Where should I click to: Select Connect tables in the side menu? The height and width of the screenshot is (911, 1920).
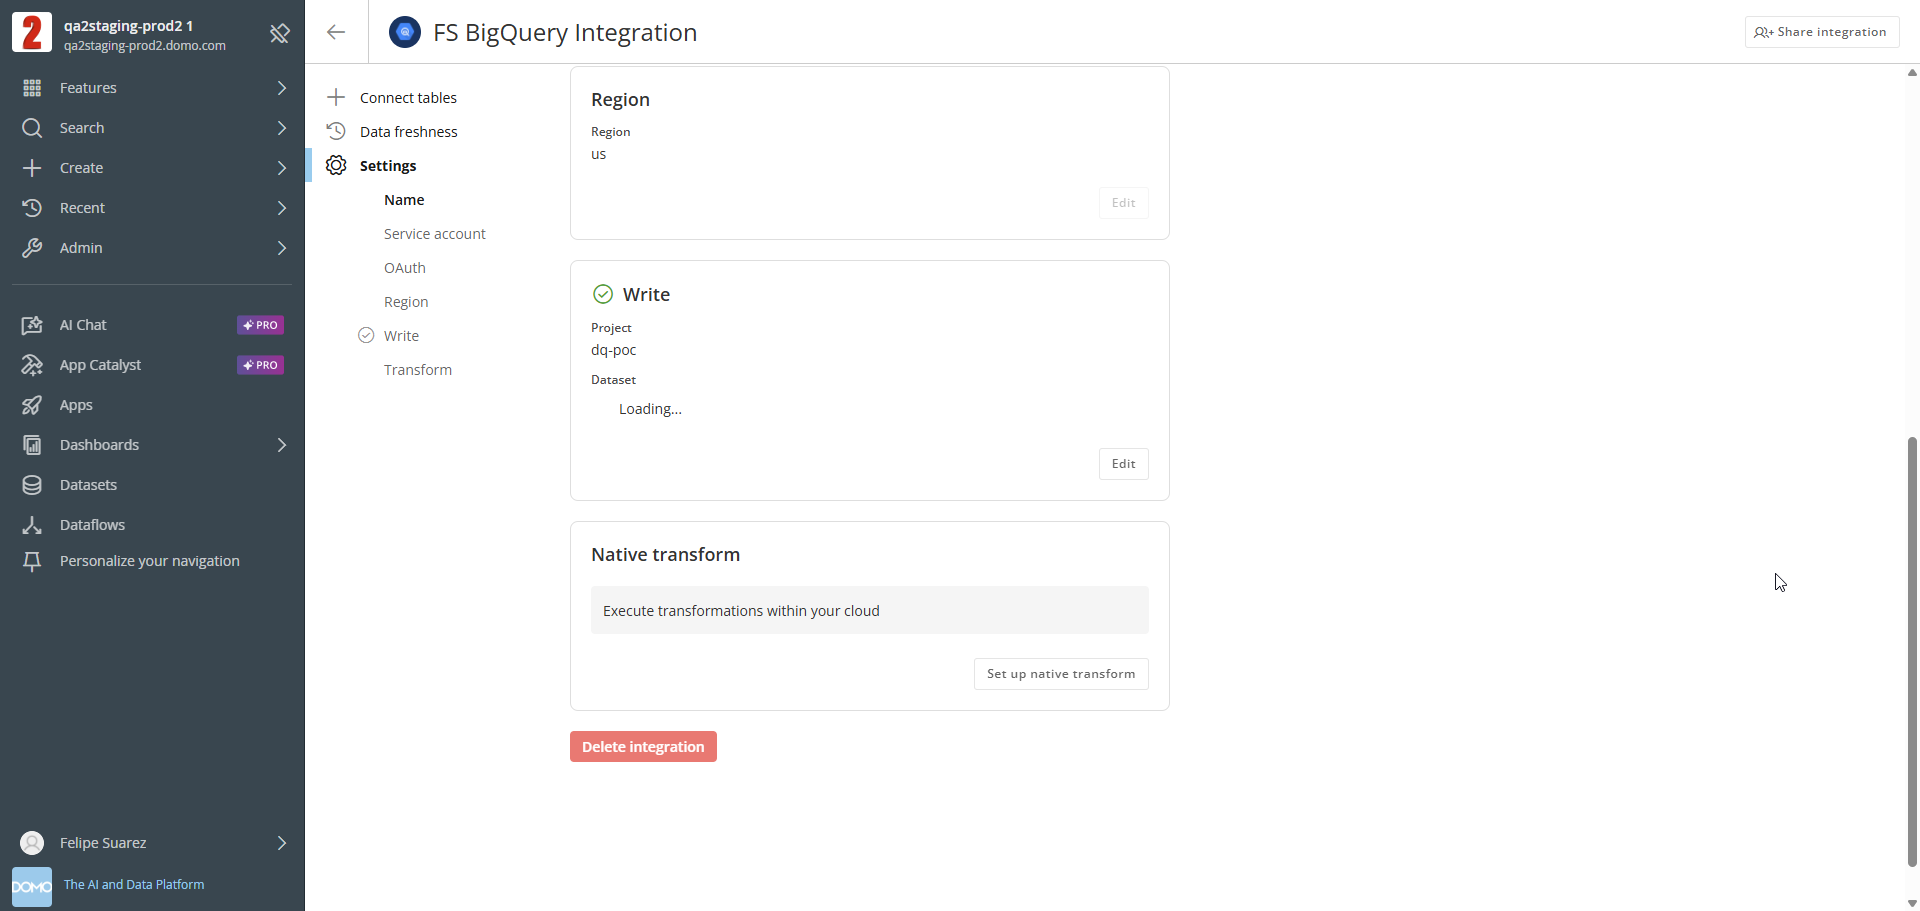(408, 97)
